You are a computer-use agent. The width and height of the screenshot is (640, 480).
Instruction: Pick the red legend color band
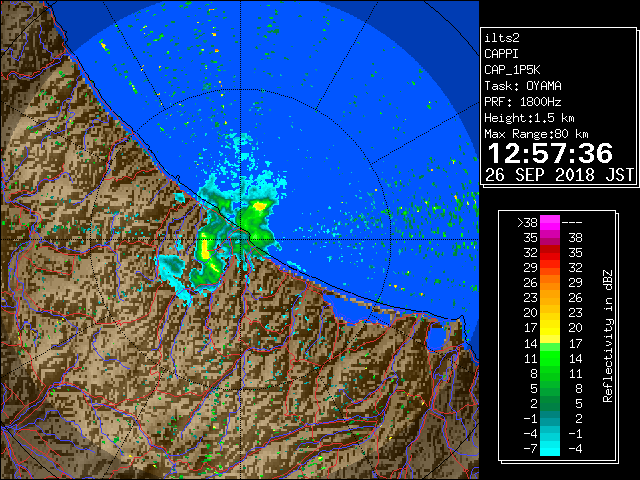pyautogui.click(x=550, y=253)
